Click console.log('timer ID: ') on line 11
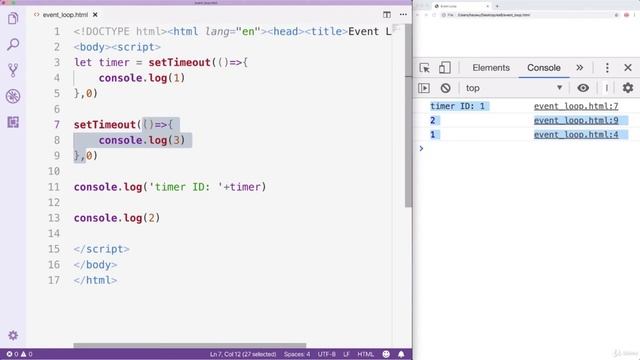Viewport: 640px width, 360px height. pyautogui.click(x=170, y=187)
